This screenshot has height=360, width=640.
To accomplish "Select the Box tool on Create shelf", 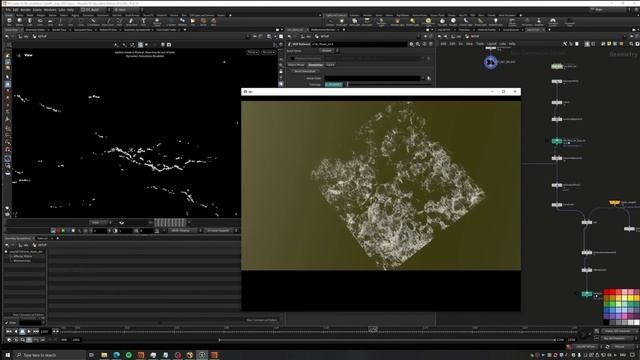I will (9, 21).
